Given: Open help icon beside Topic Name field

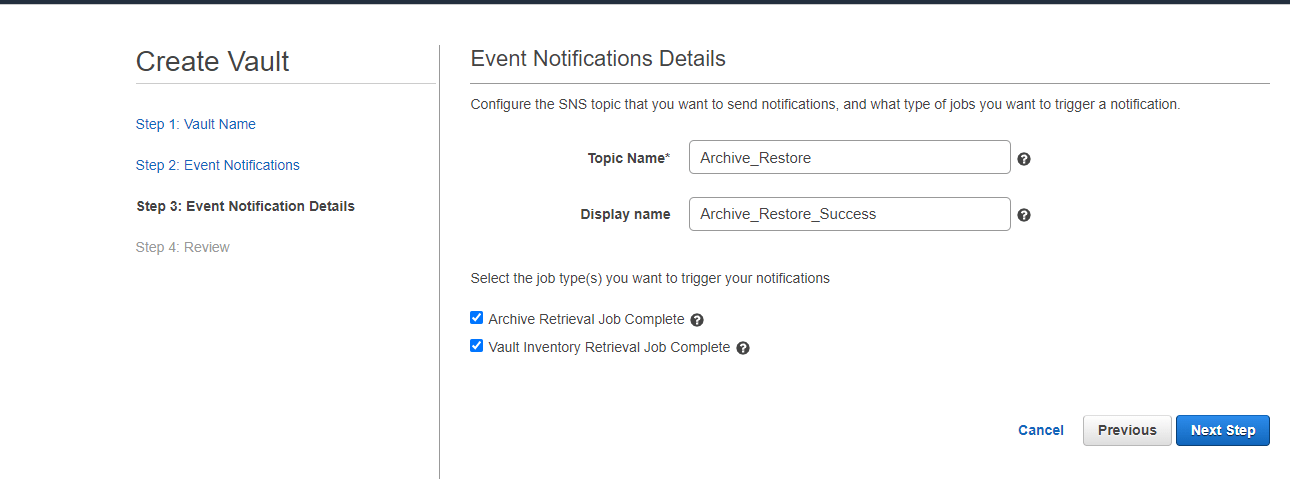Looking at the screenshot, I should click(1024, 159).
